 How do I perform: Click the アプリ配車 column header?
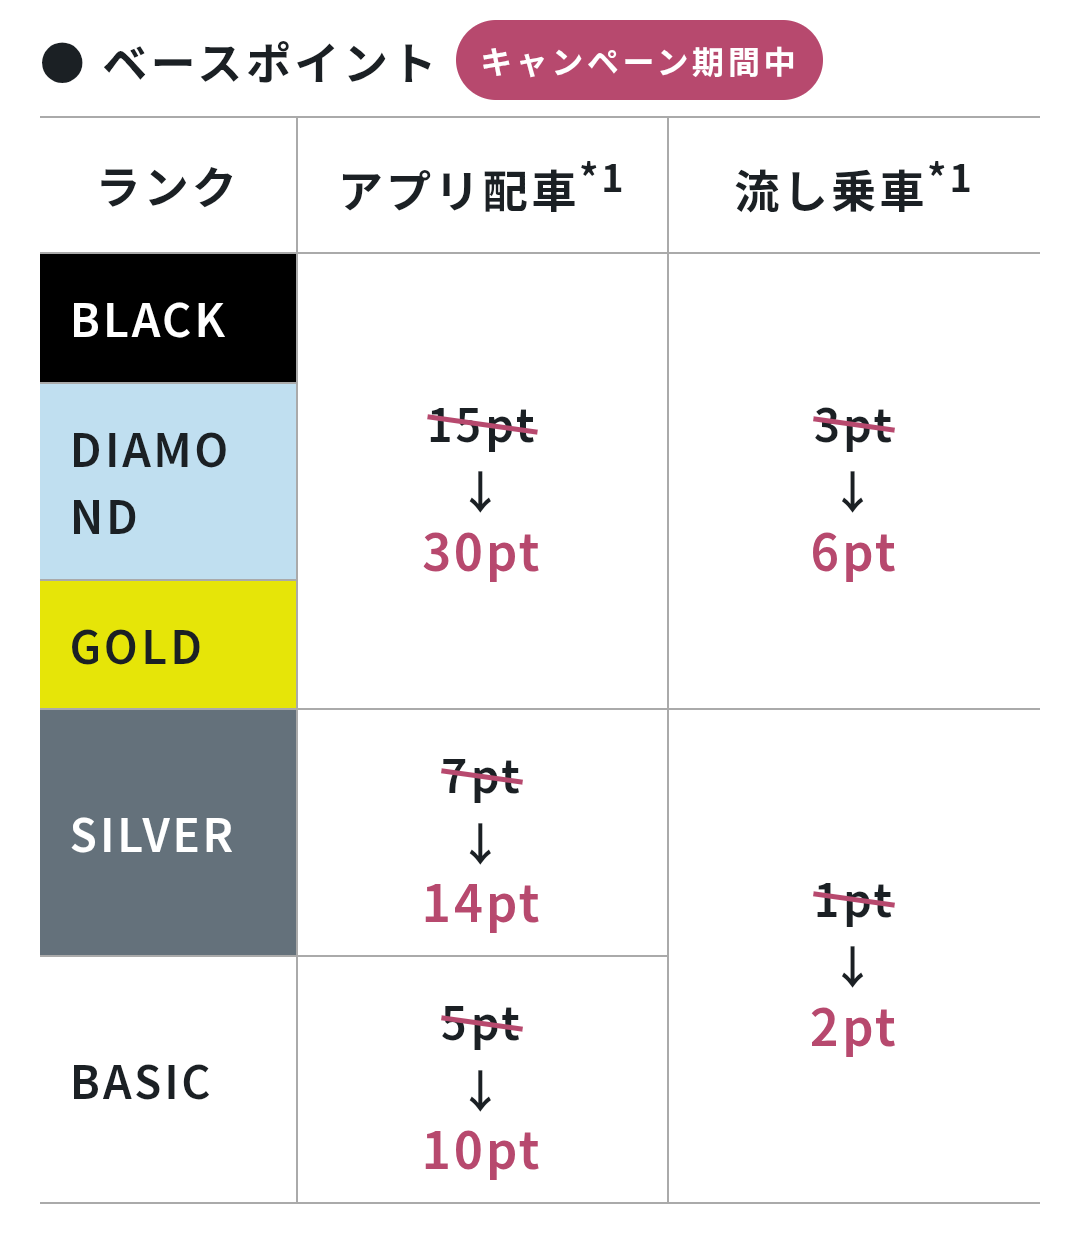coord(481,187)
